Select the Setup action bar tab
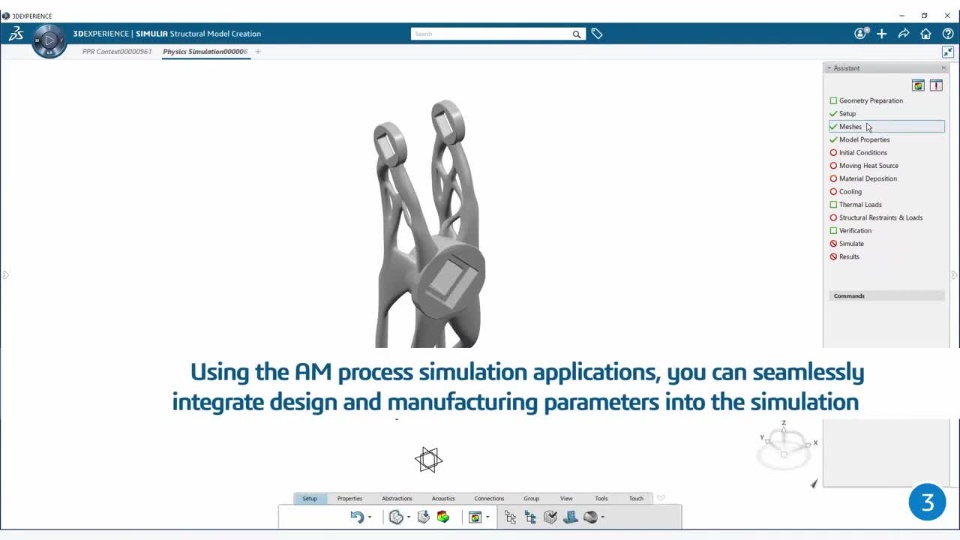This screenshot has height=540, width=960. click(310, 498)
